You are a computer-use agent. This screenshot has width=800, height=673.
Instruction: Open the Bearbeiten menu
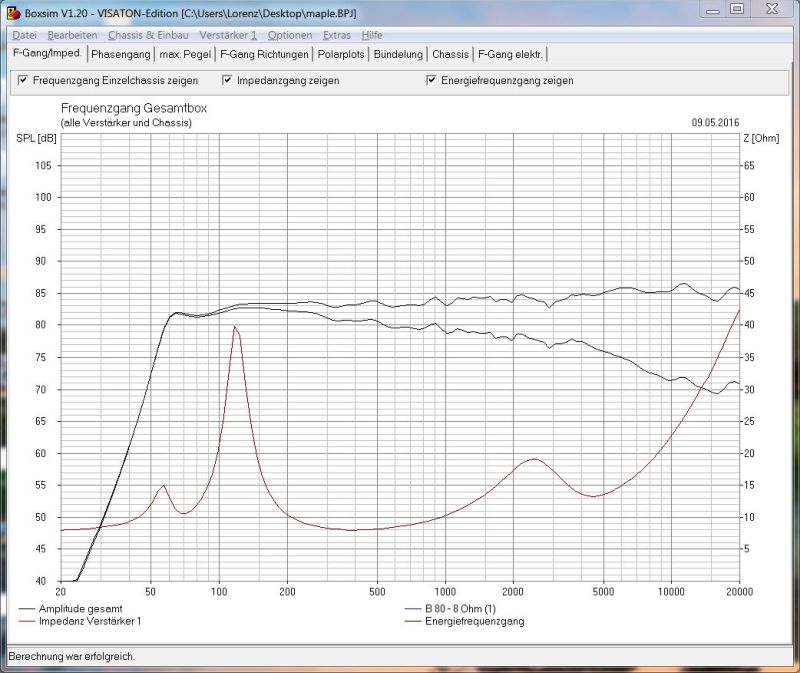point(72,35)
